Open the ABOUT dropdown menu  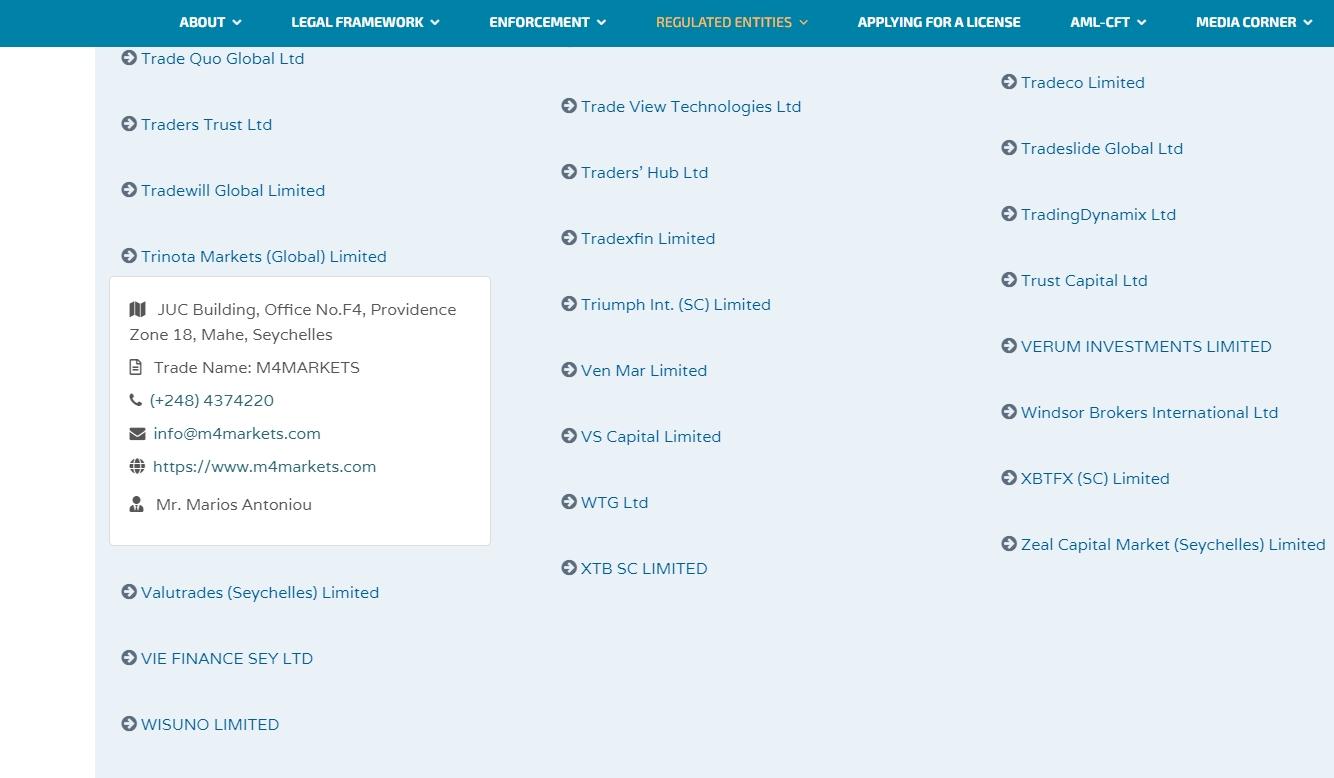(x=210, y=22)
